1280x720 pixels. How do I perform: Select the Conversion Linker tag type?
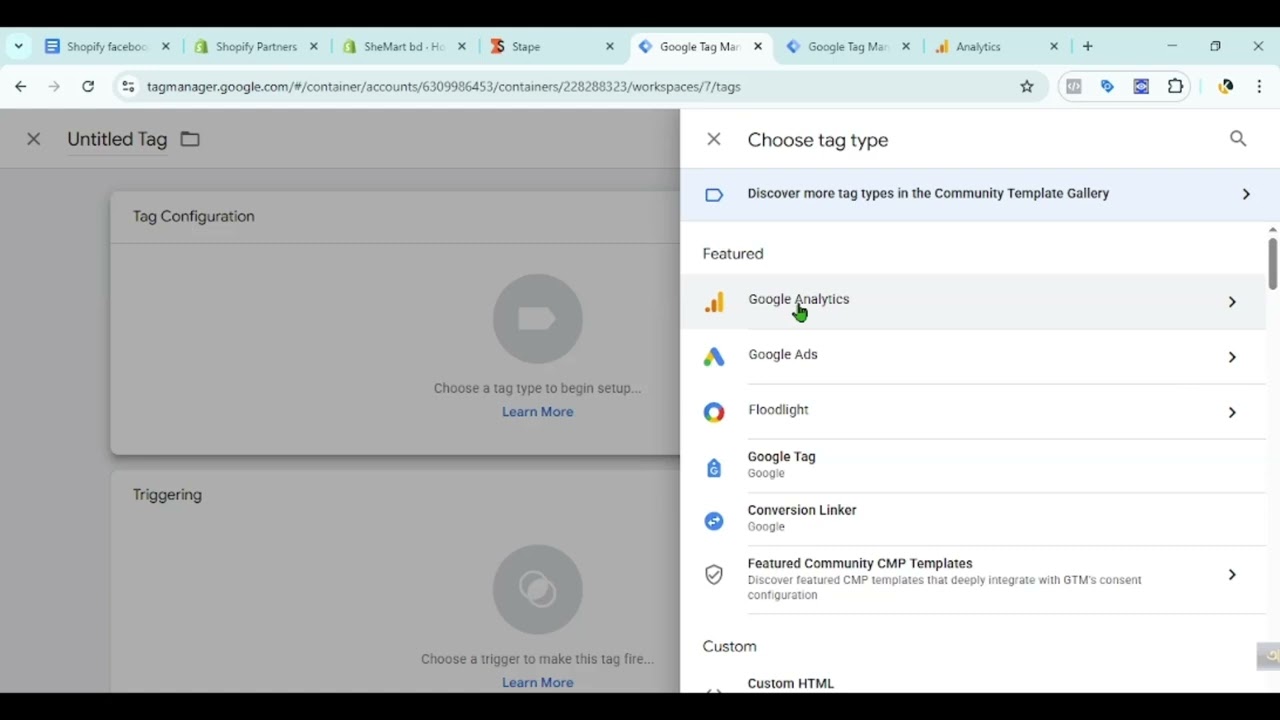973,519
